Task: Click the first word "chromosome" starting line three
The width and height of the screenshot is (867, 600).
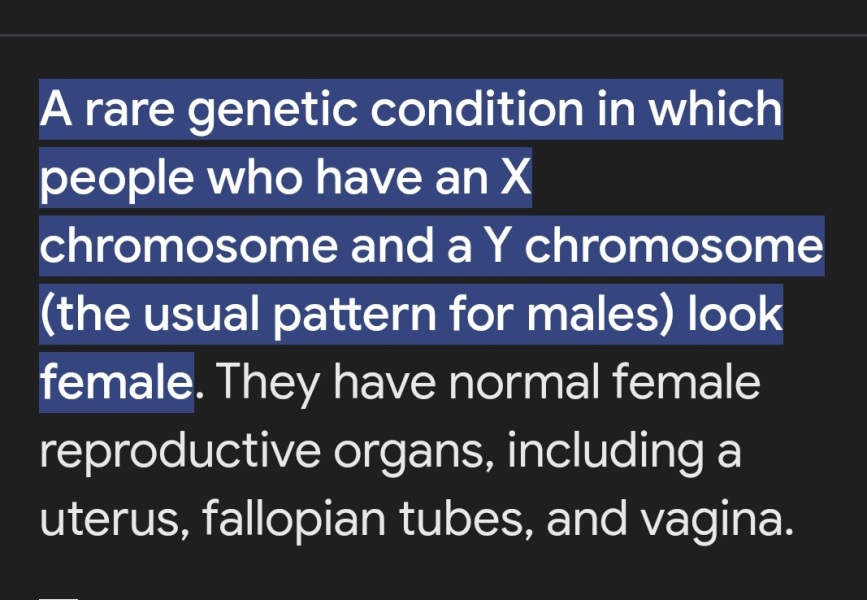Action: pos(188,246)
